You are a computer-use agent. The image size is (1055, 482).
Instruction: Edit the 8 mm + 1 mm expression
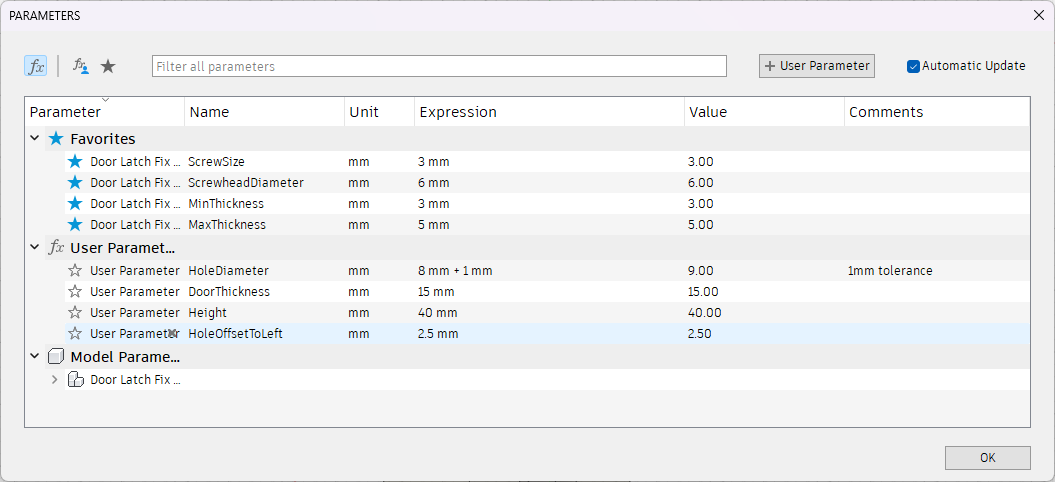pyautogui.click(x=549, y=271)
